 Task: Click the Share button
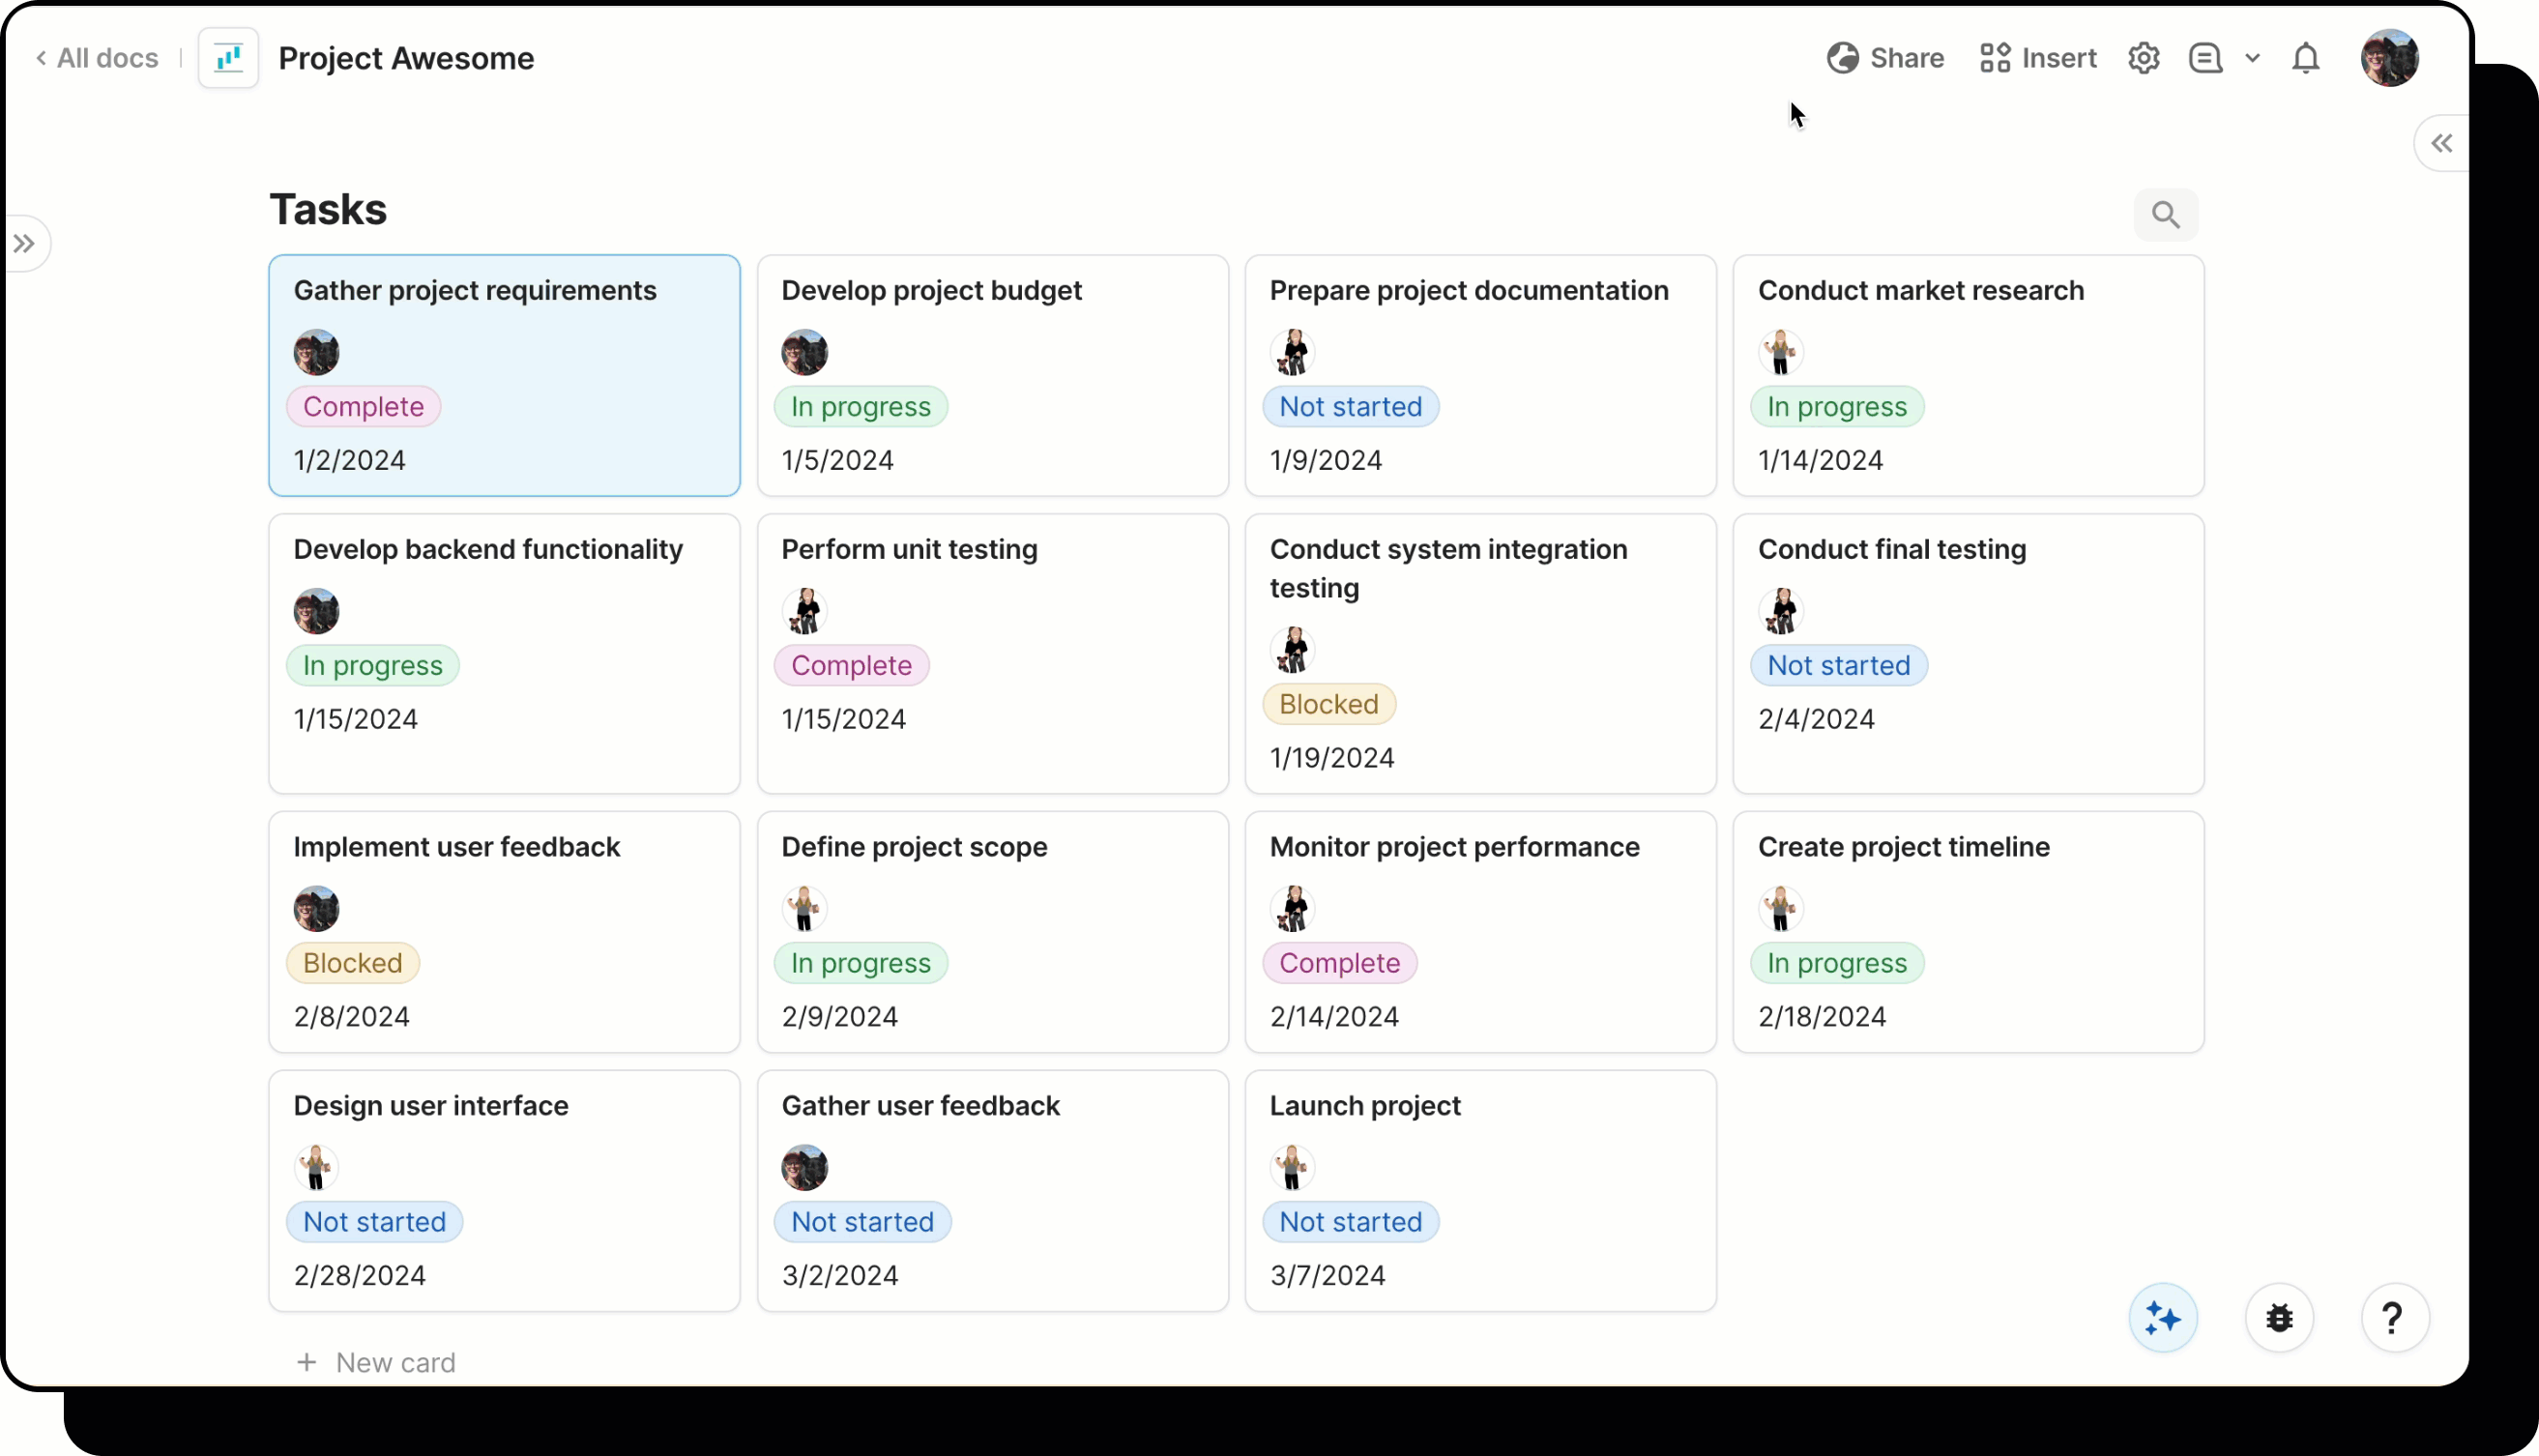[1885, 58]
